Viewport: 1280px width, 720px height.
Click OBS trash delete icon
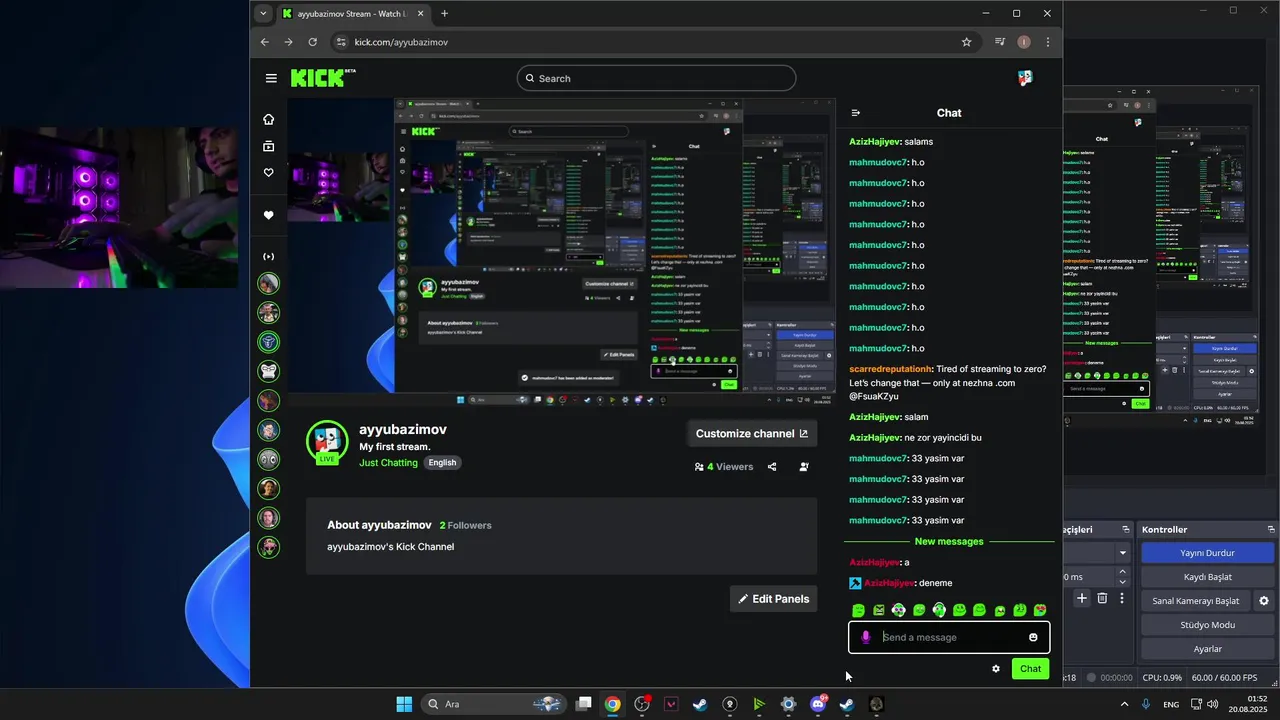click(1102, 598)
